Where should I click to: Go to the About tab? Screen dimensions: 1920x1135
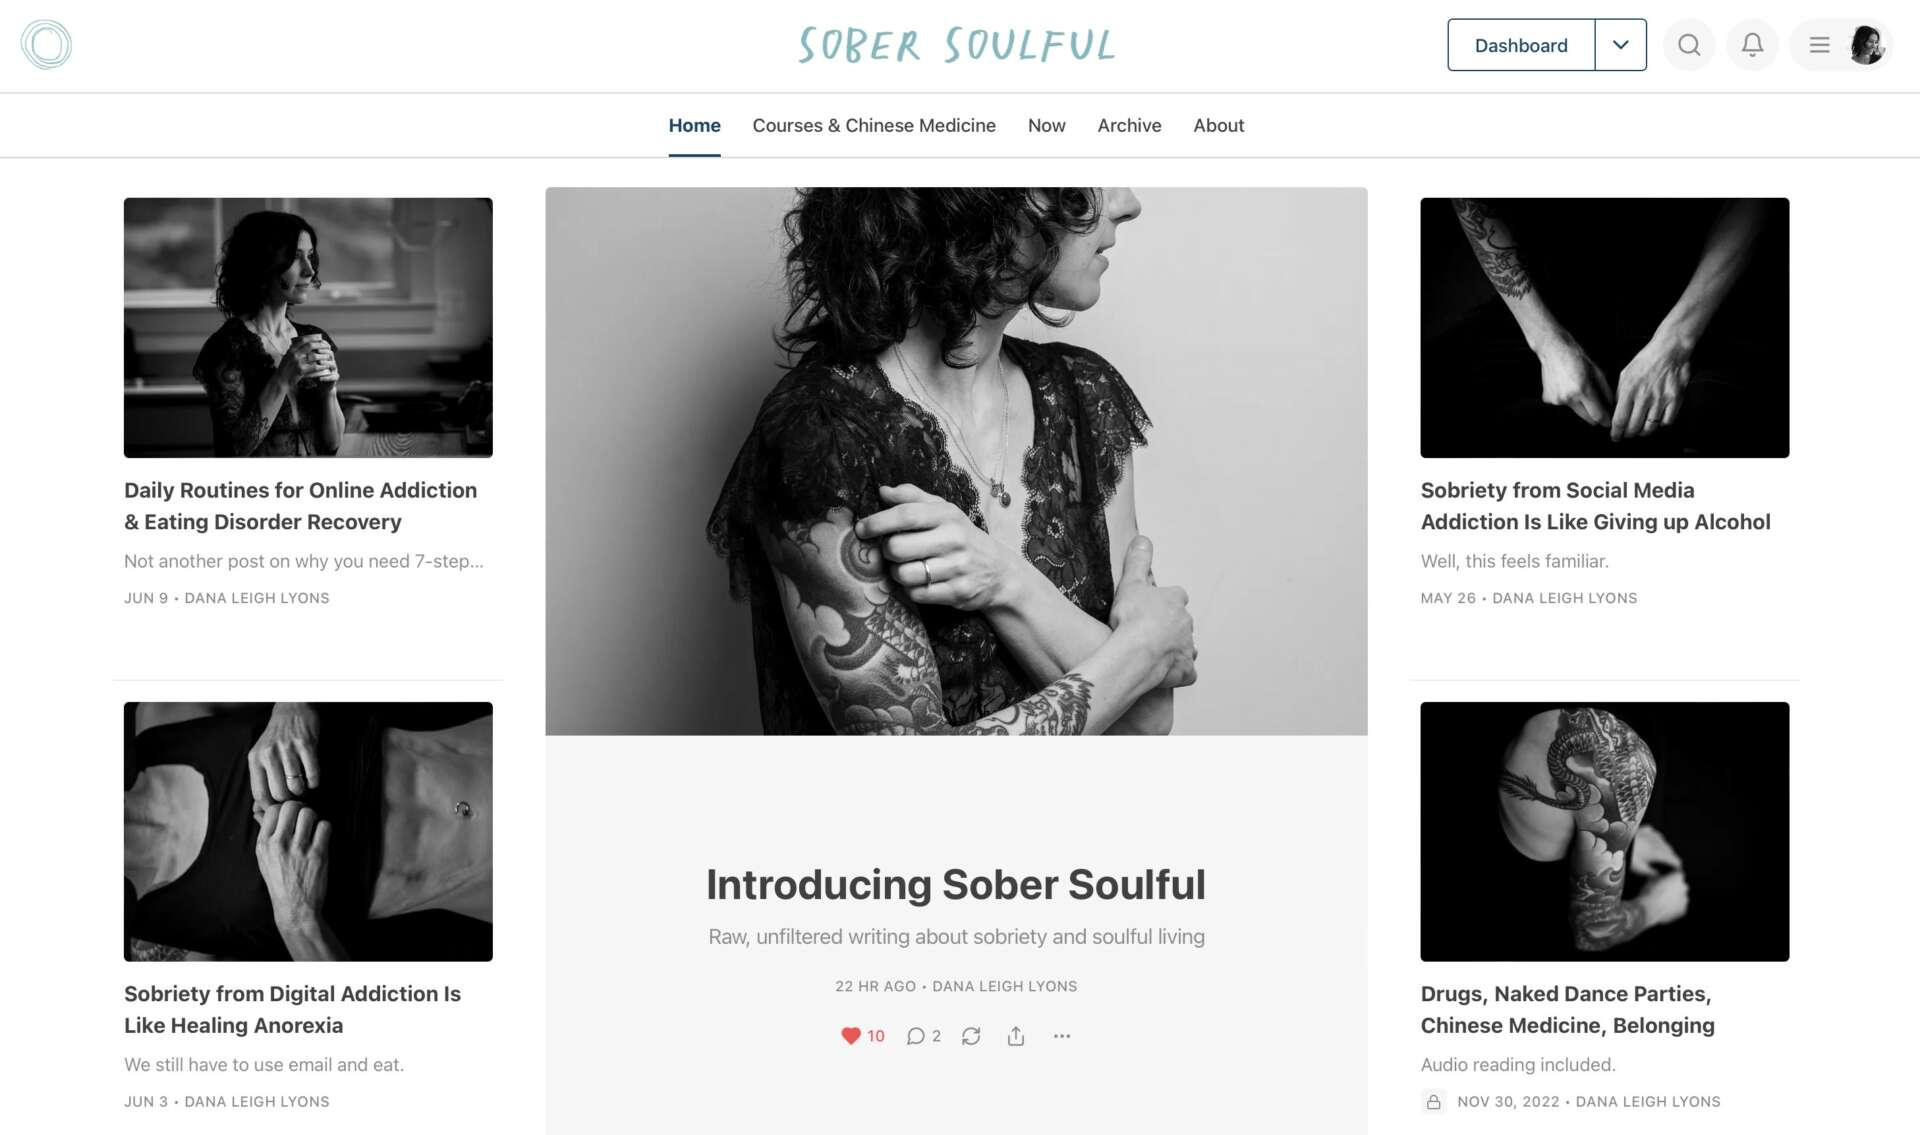point(1218,126)
